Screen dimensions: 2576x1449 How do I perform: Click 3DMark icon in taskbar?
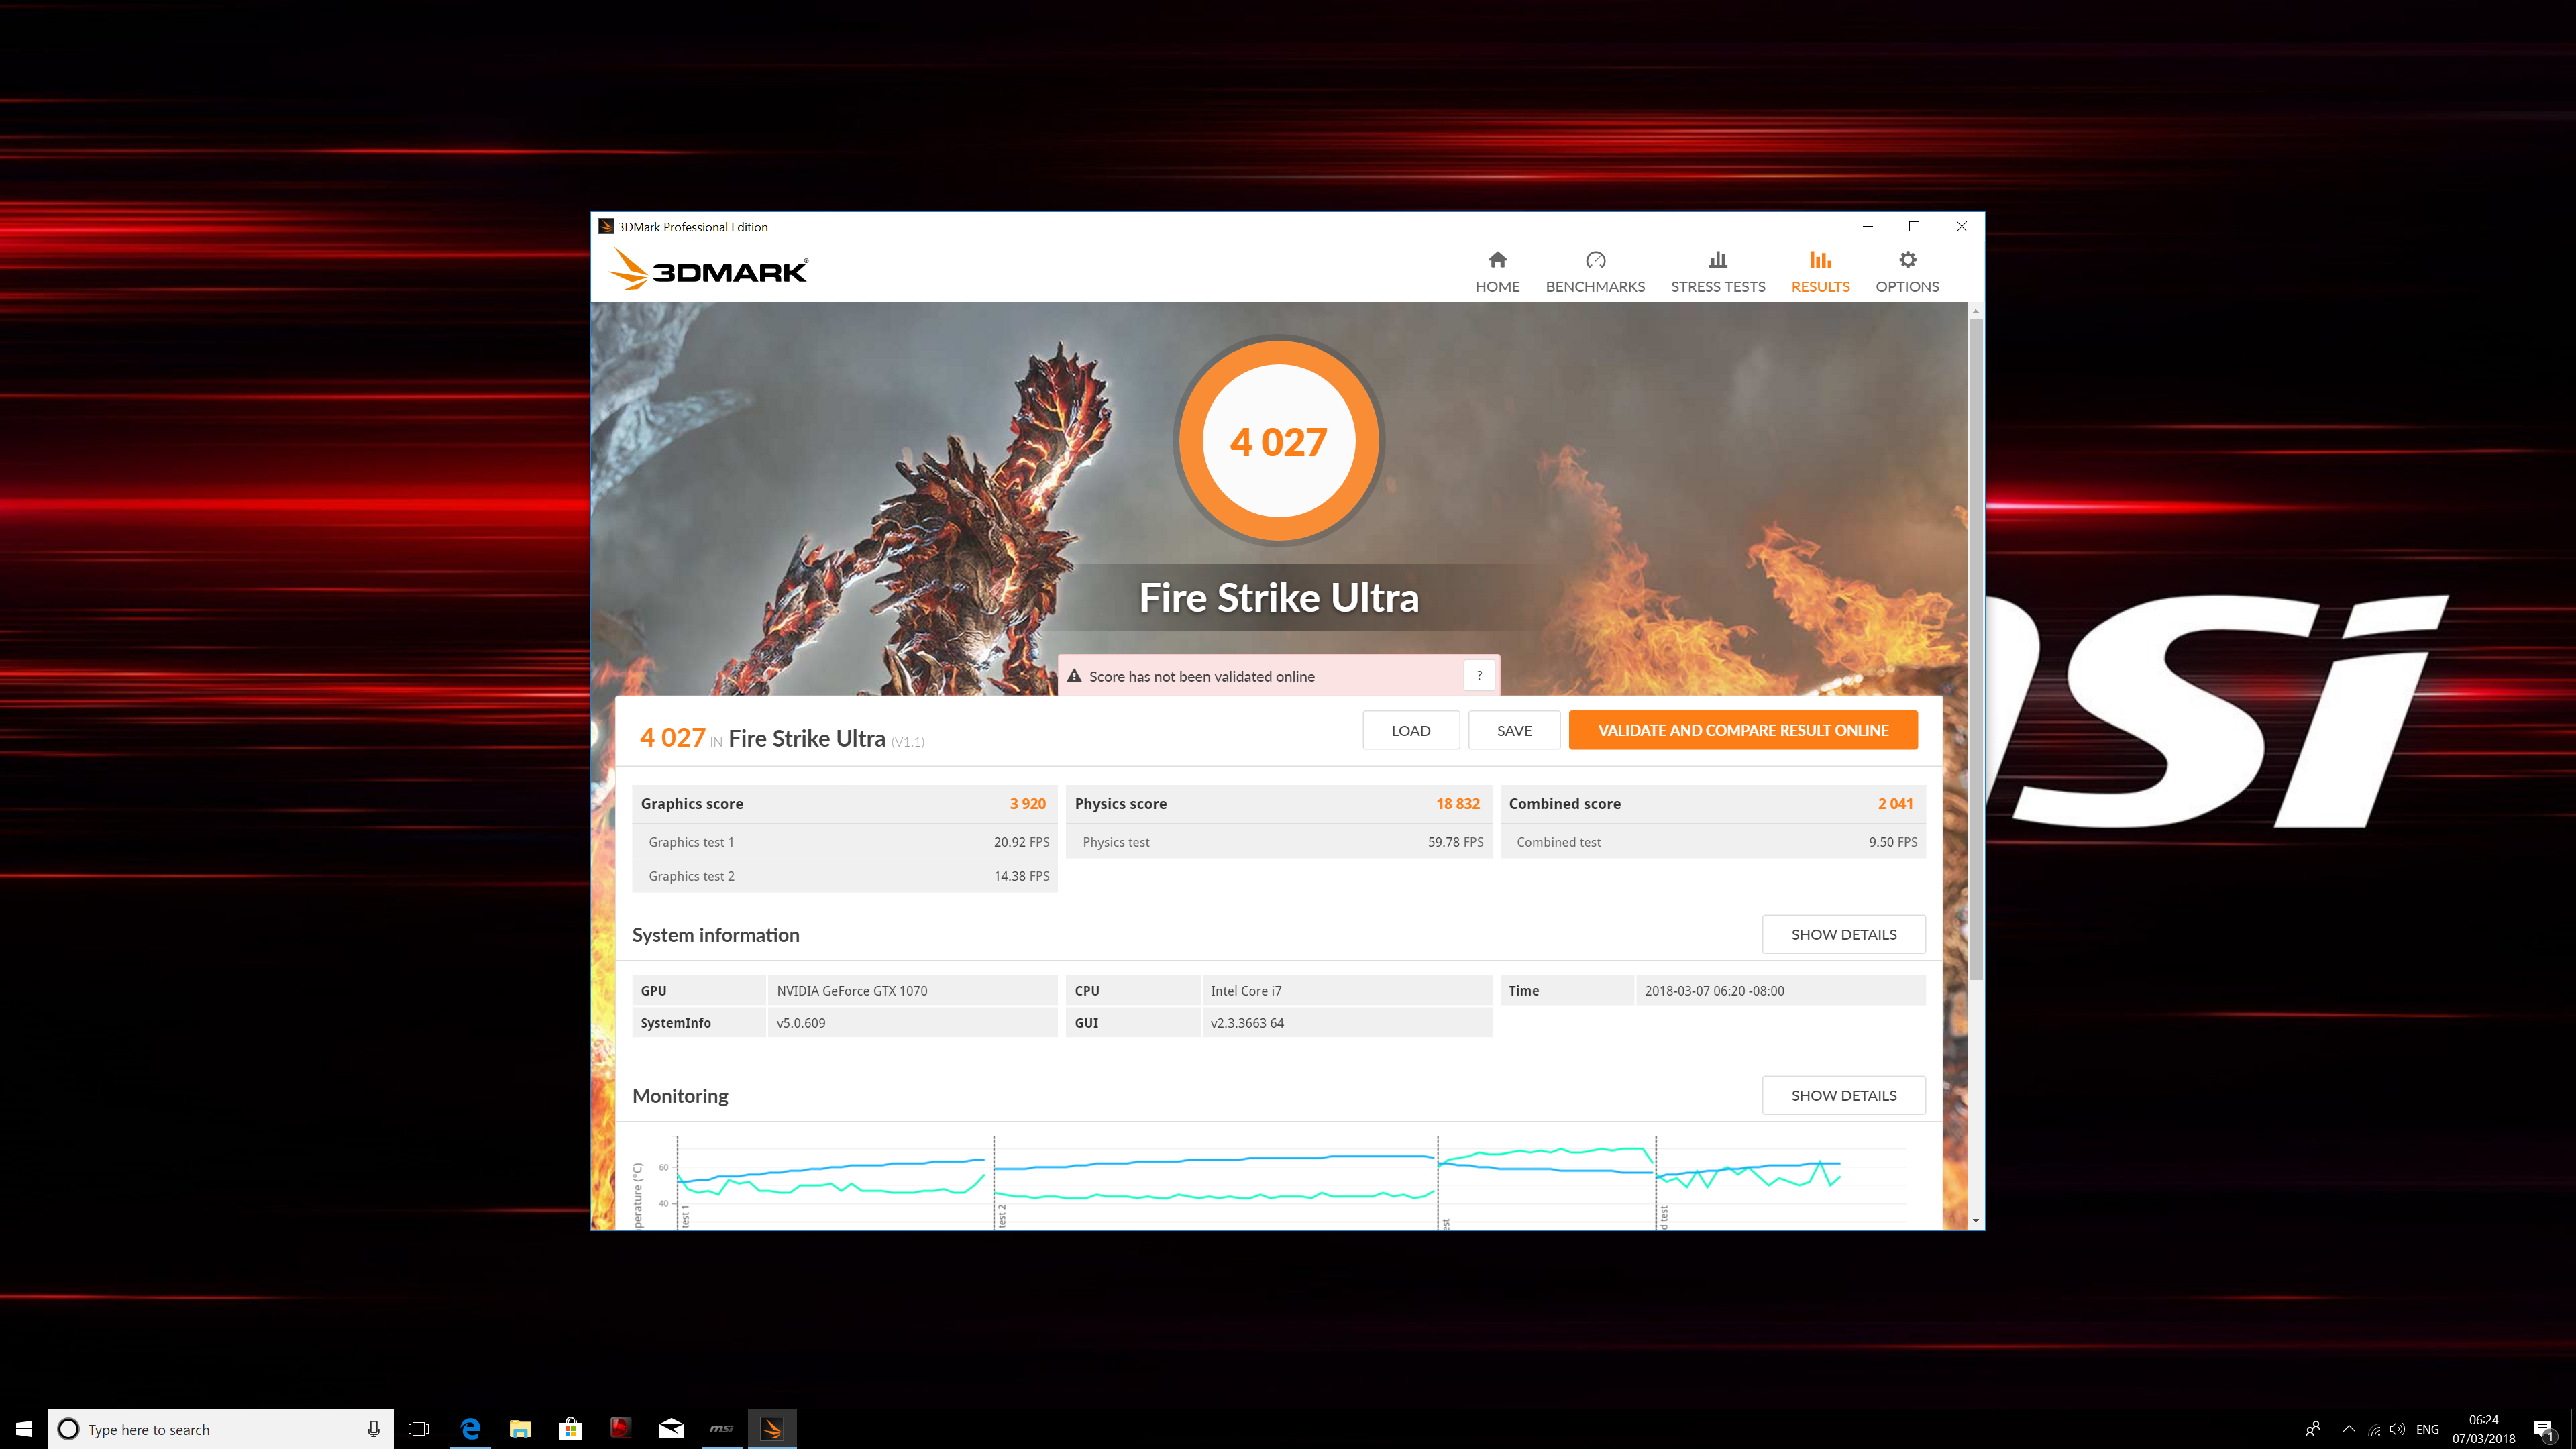[771, 1428]
